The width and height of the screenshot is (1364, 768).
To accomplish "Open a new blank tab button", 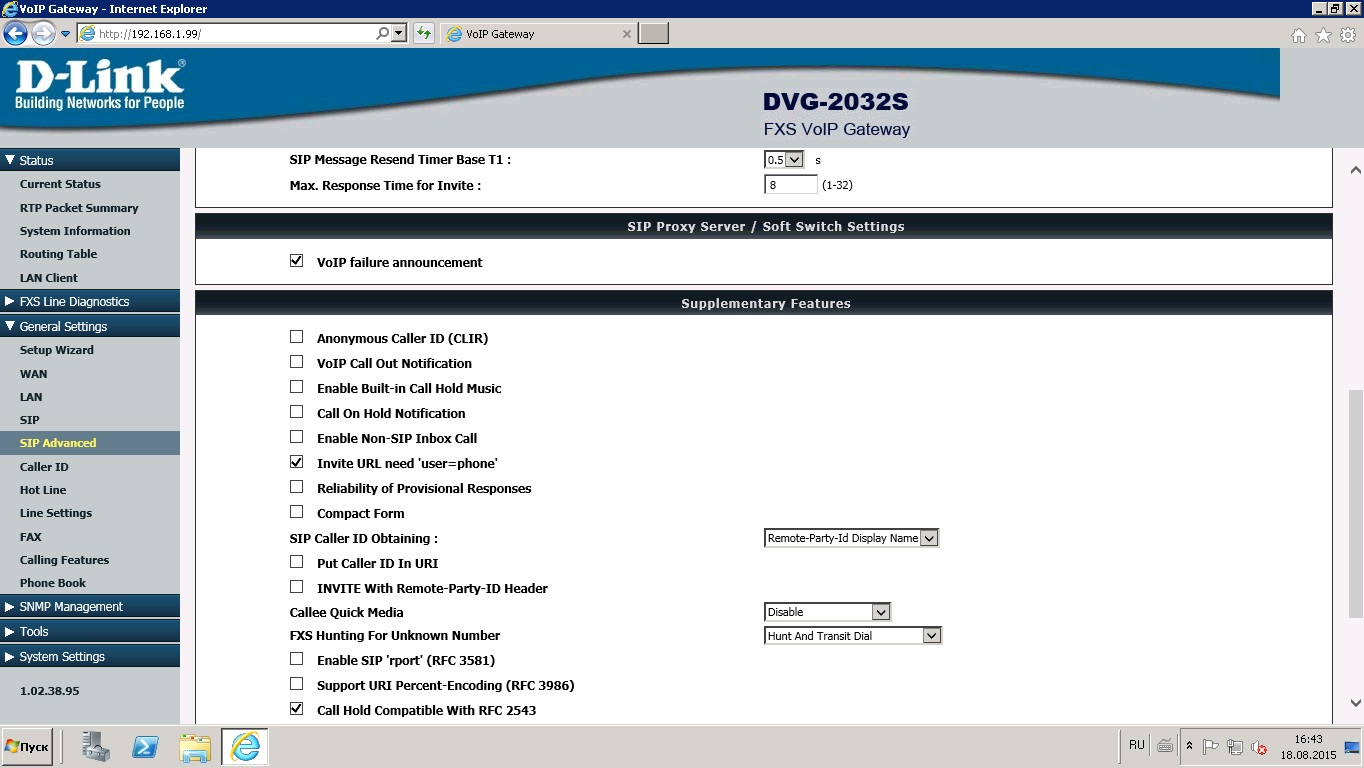I will [x=653, y=34].
